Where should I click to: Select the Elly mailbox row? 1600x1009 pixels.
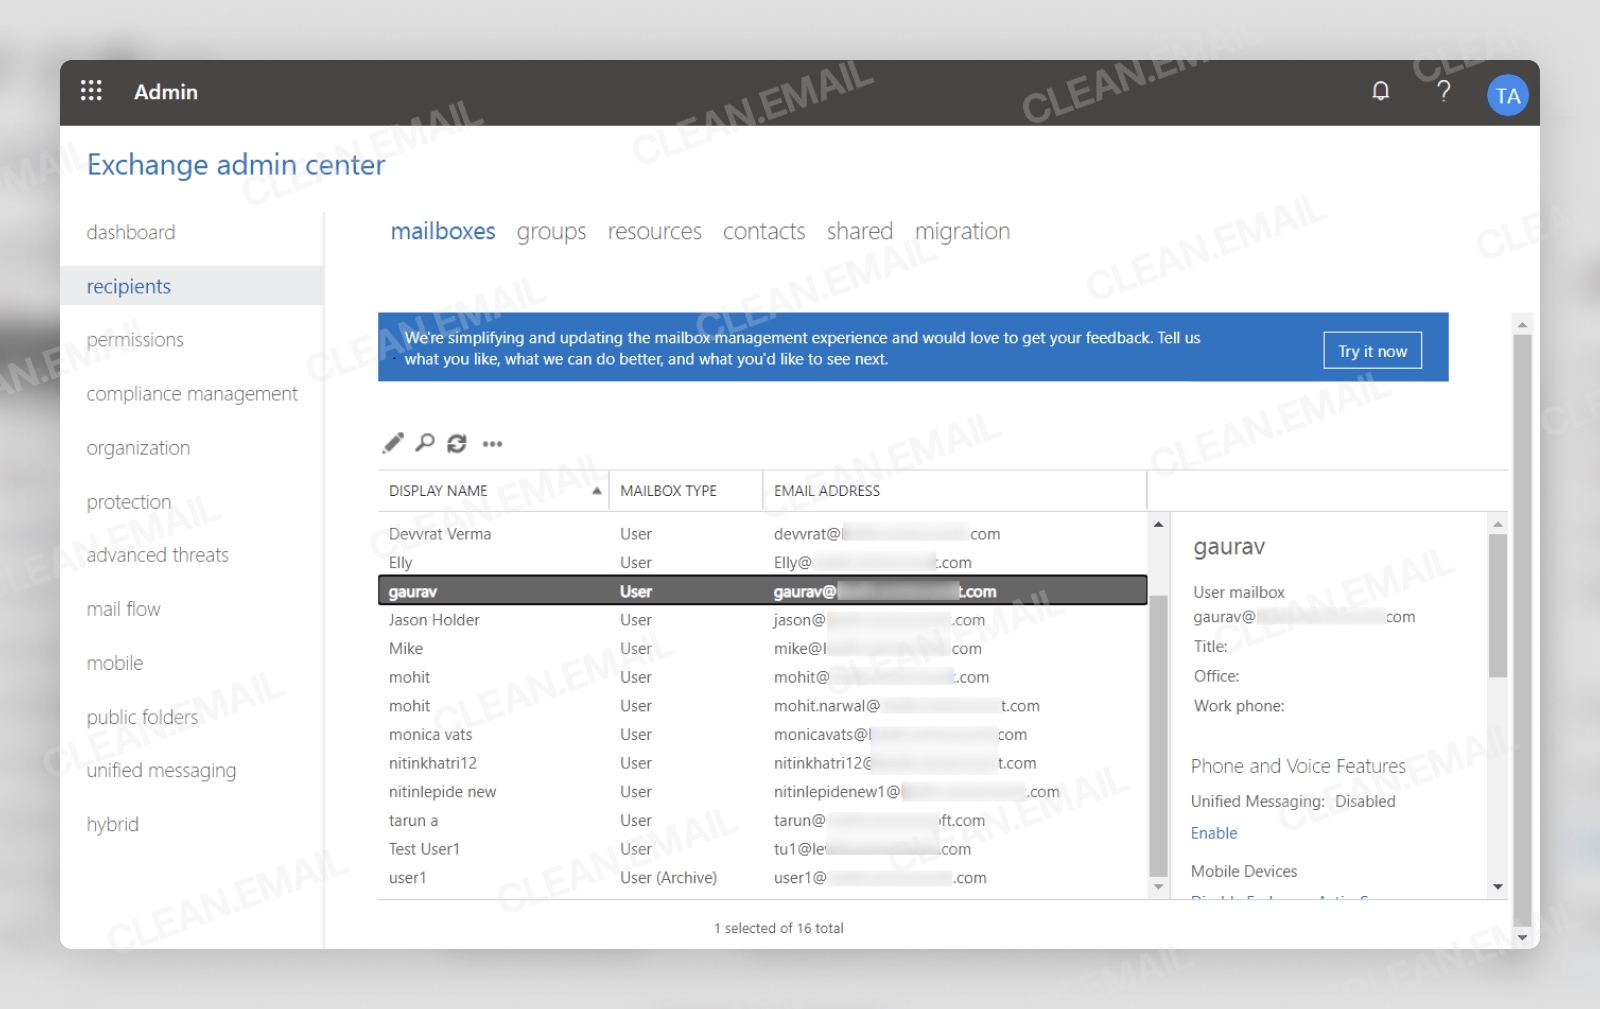(x=762, y=563)
